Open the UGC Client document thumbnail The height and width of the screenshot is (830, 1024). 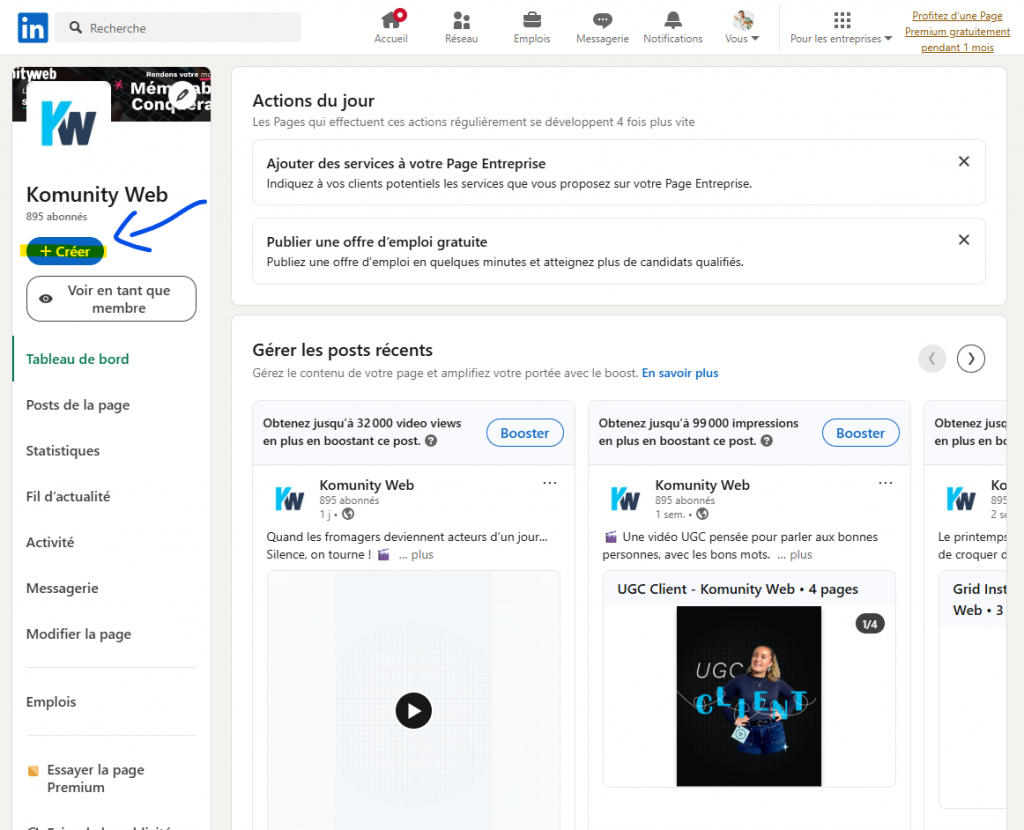pyautogui.click(x=748, y=696)
